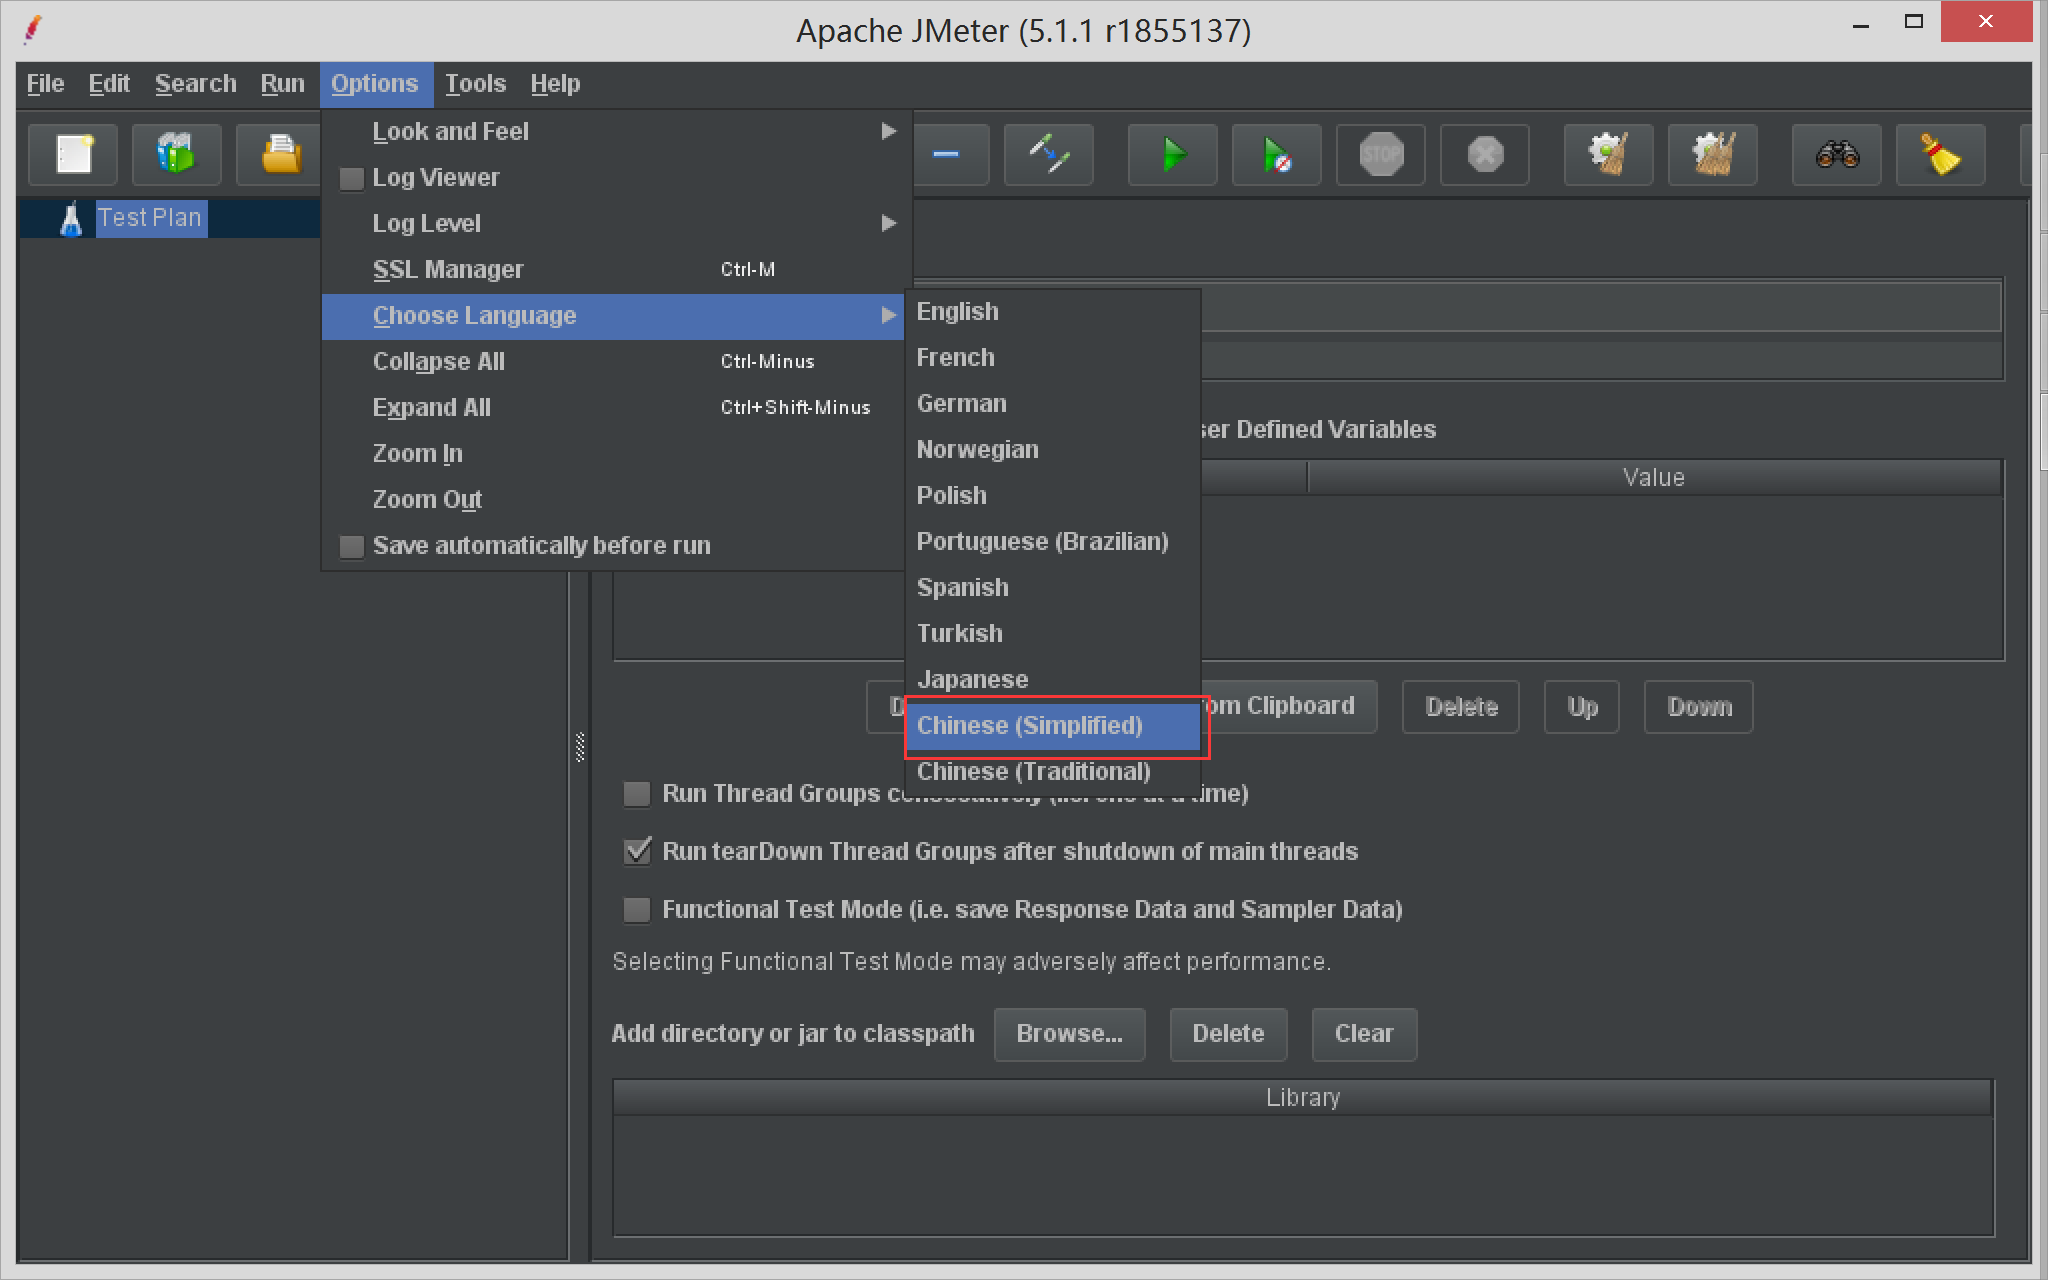2048x1280 pixels.
Task: Enable Save automatically before run
Action: pyautogui.click(x=352, y=546)
